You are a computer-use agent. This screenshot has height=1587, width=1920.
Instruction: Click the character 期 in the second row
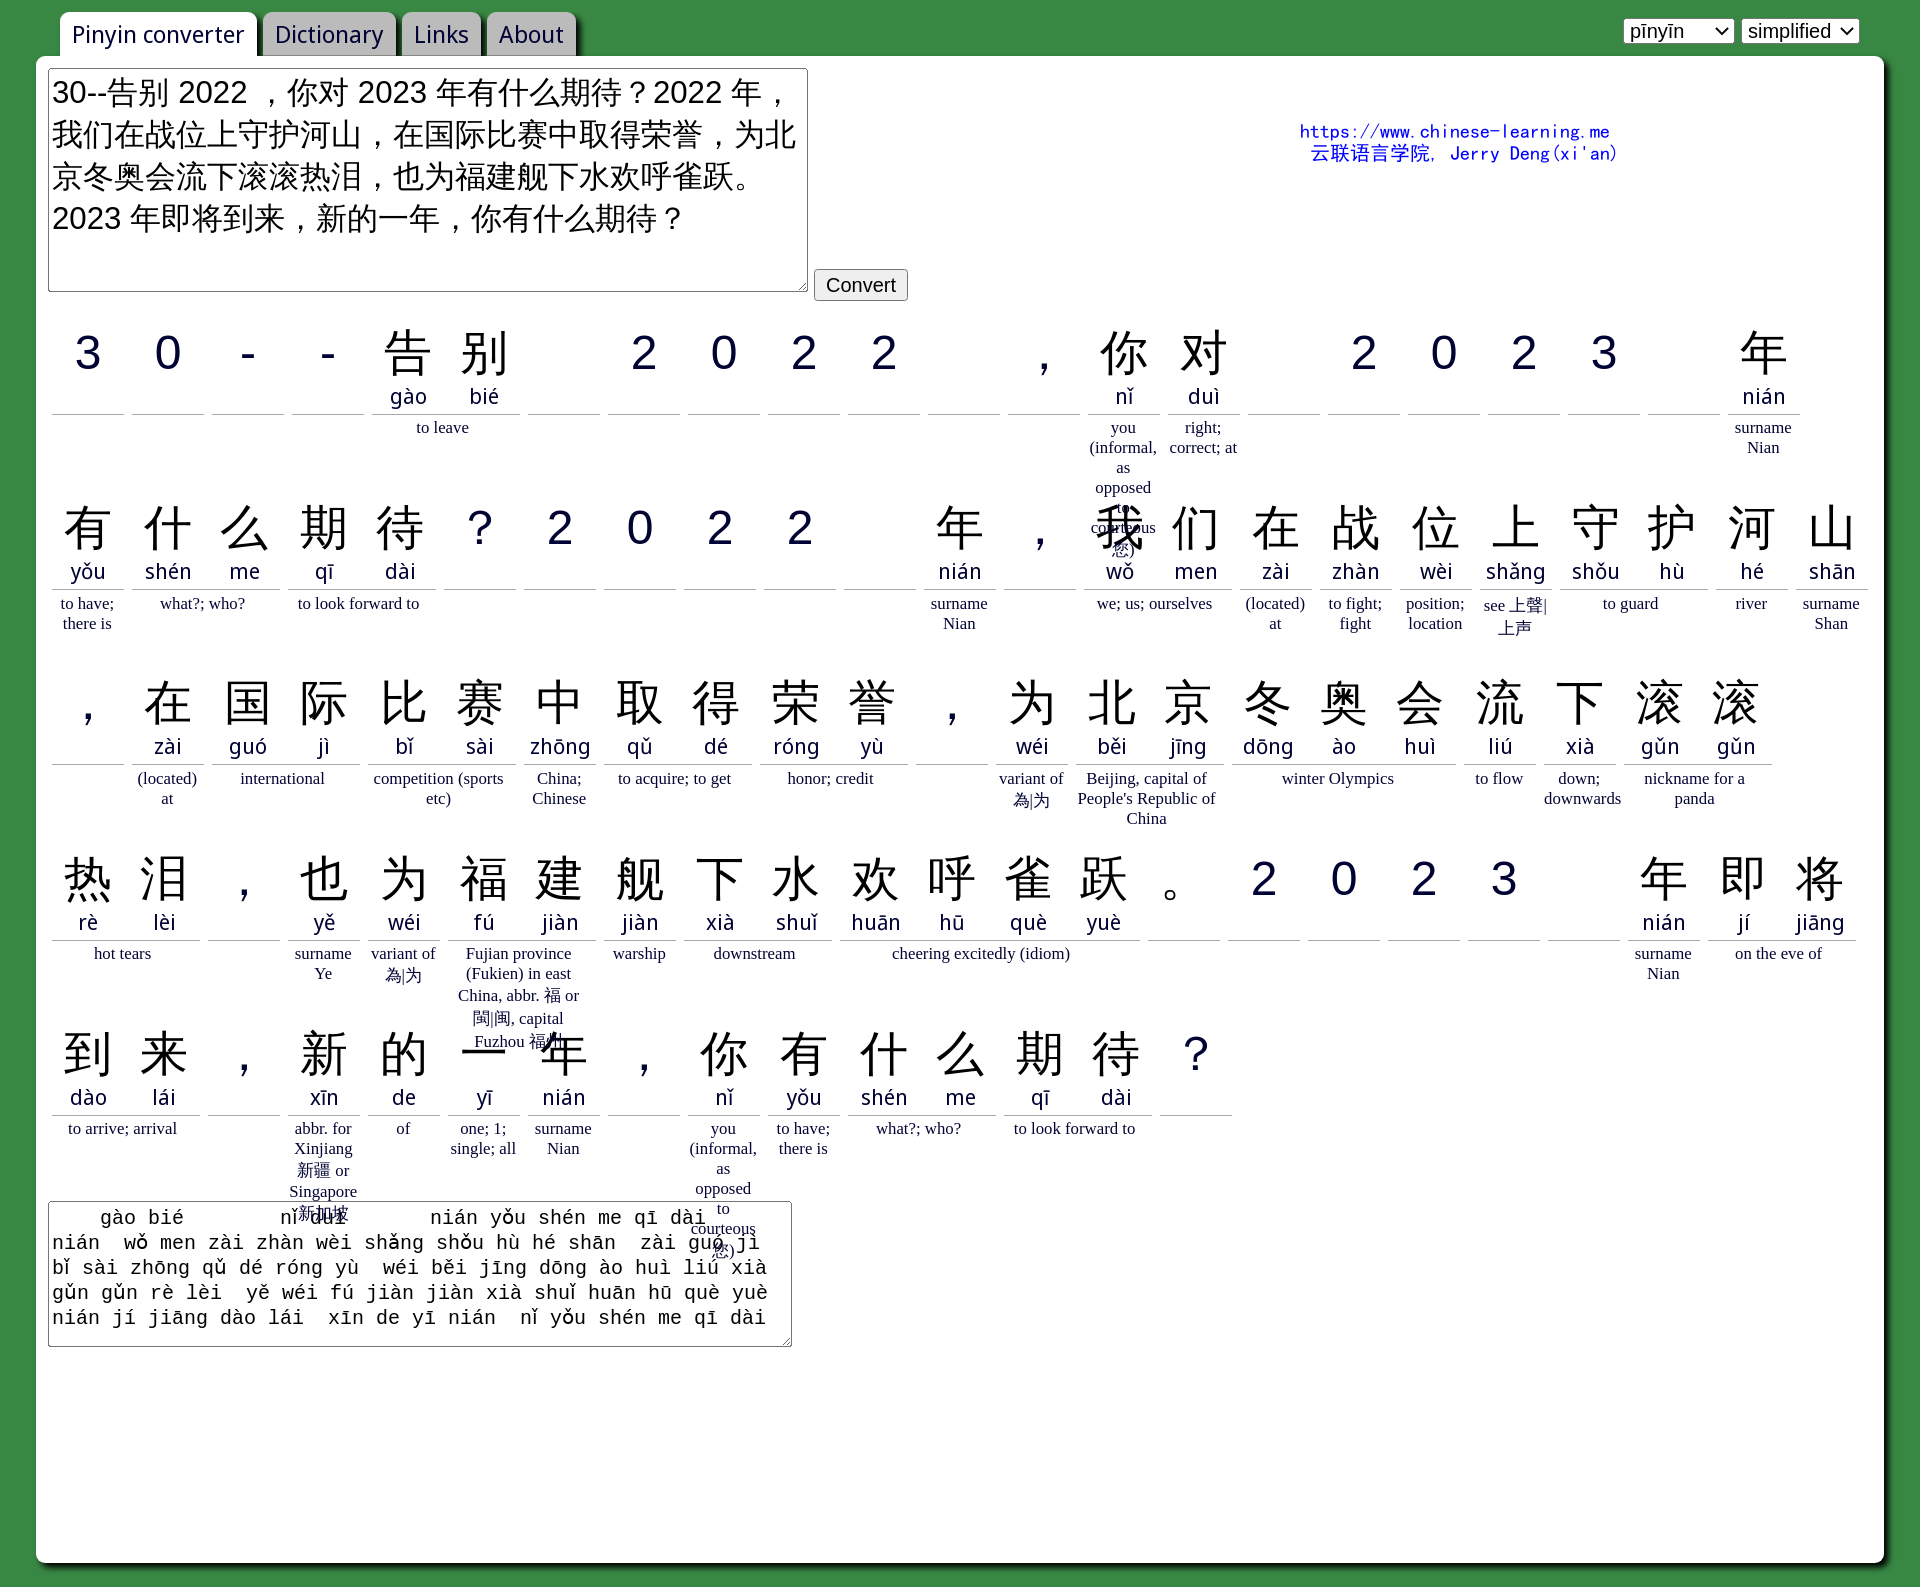(x=324, y=528)
